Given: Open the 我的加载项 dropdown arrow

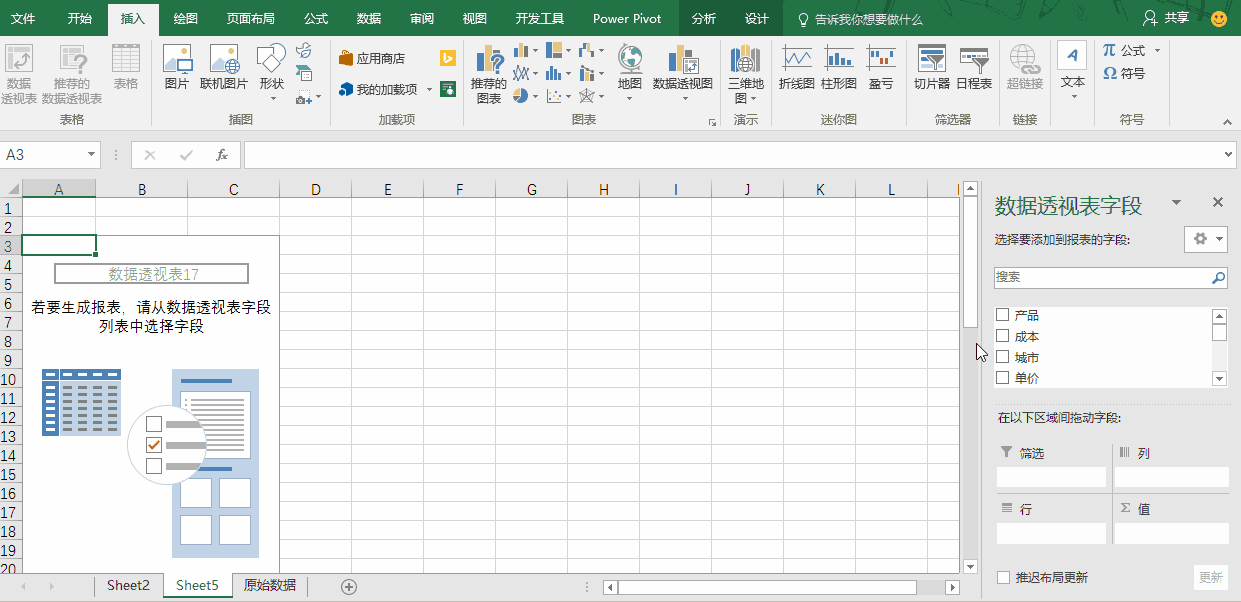Looking at the screenshot, I should pos(430,89).
